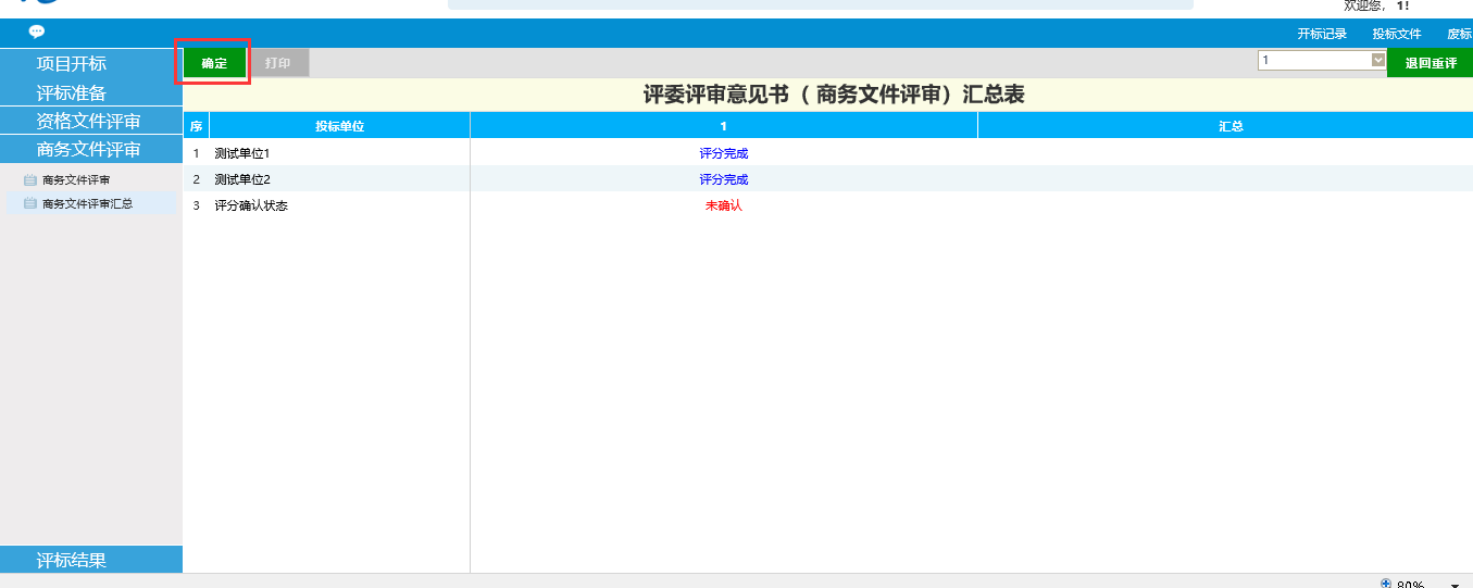Open the evaluator dropdown showing 1
The image size is (1474, 588).
[x=1321, y=60]
